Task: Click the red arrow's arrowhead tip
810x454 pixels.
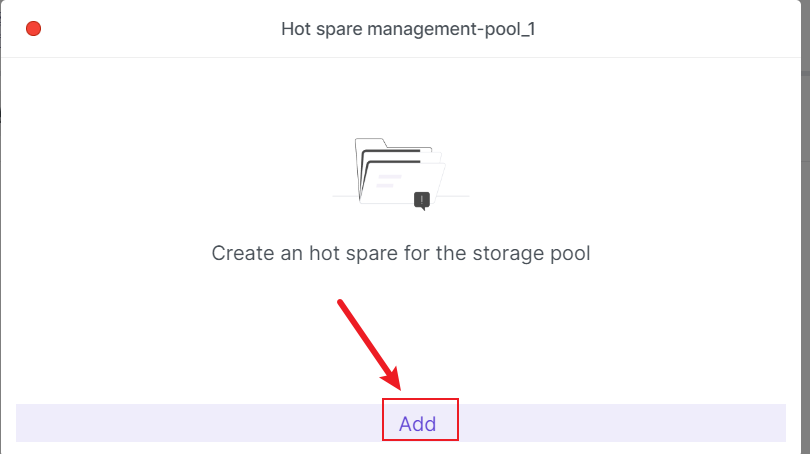Action: [400, 390]
